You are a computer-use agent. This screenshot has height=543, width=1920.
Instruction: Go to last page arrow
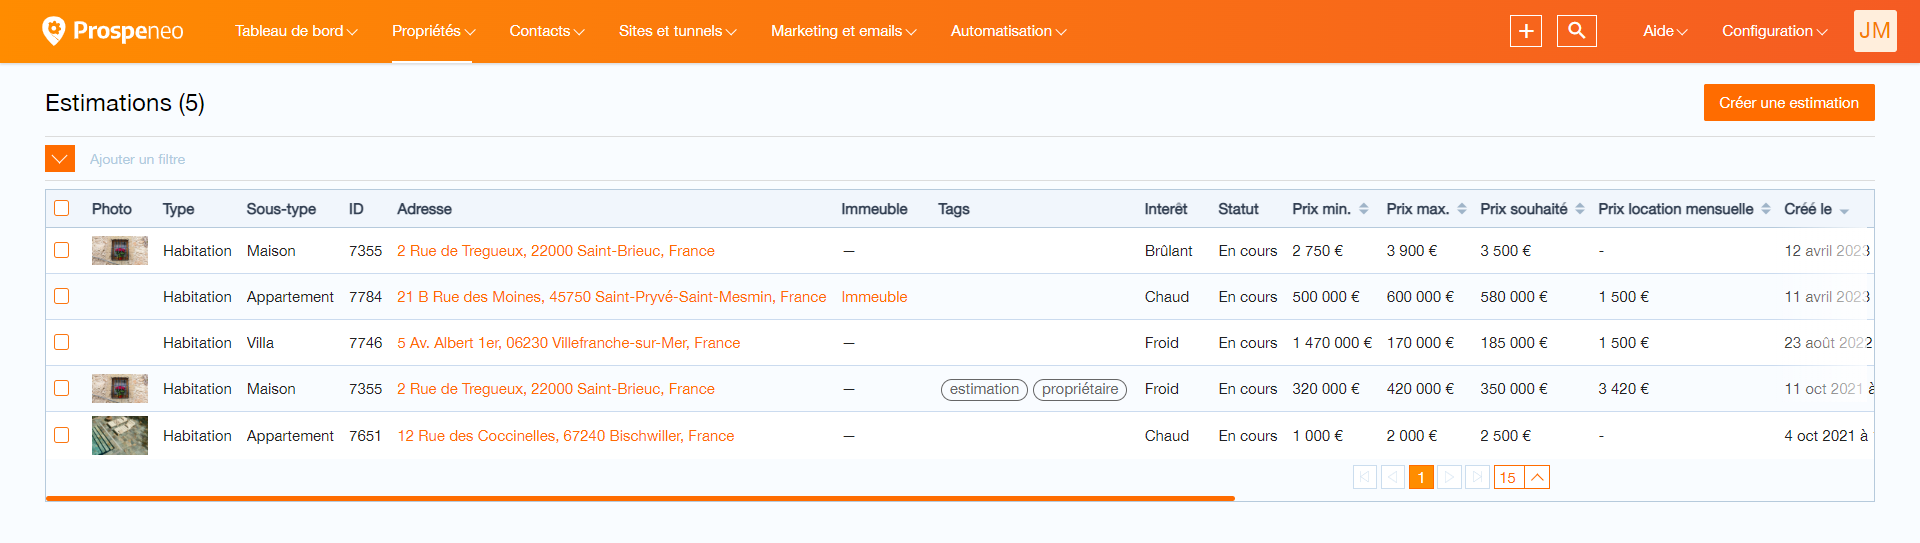[1477, 477]
